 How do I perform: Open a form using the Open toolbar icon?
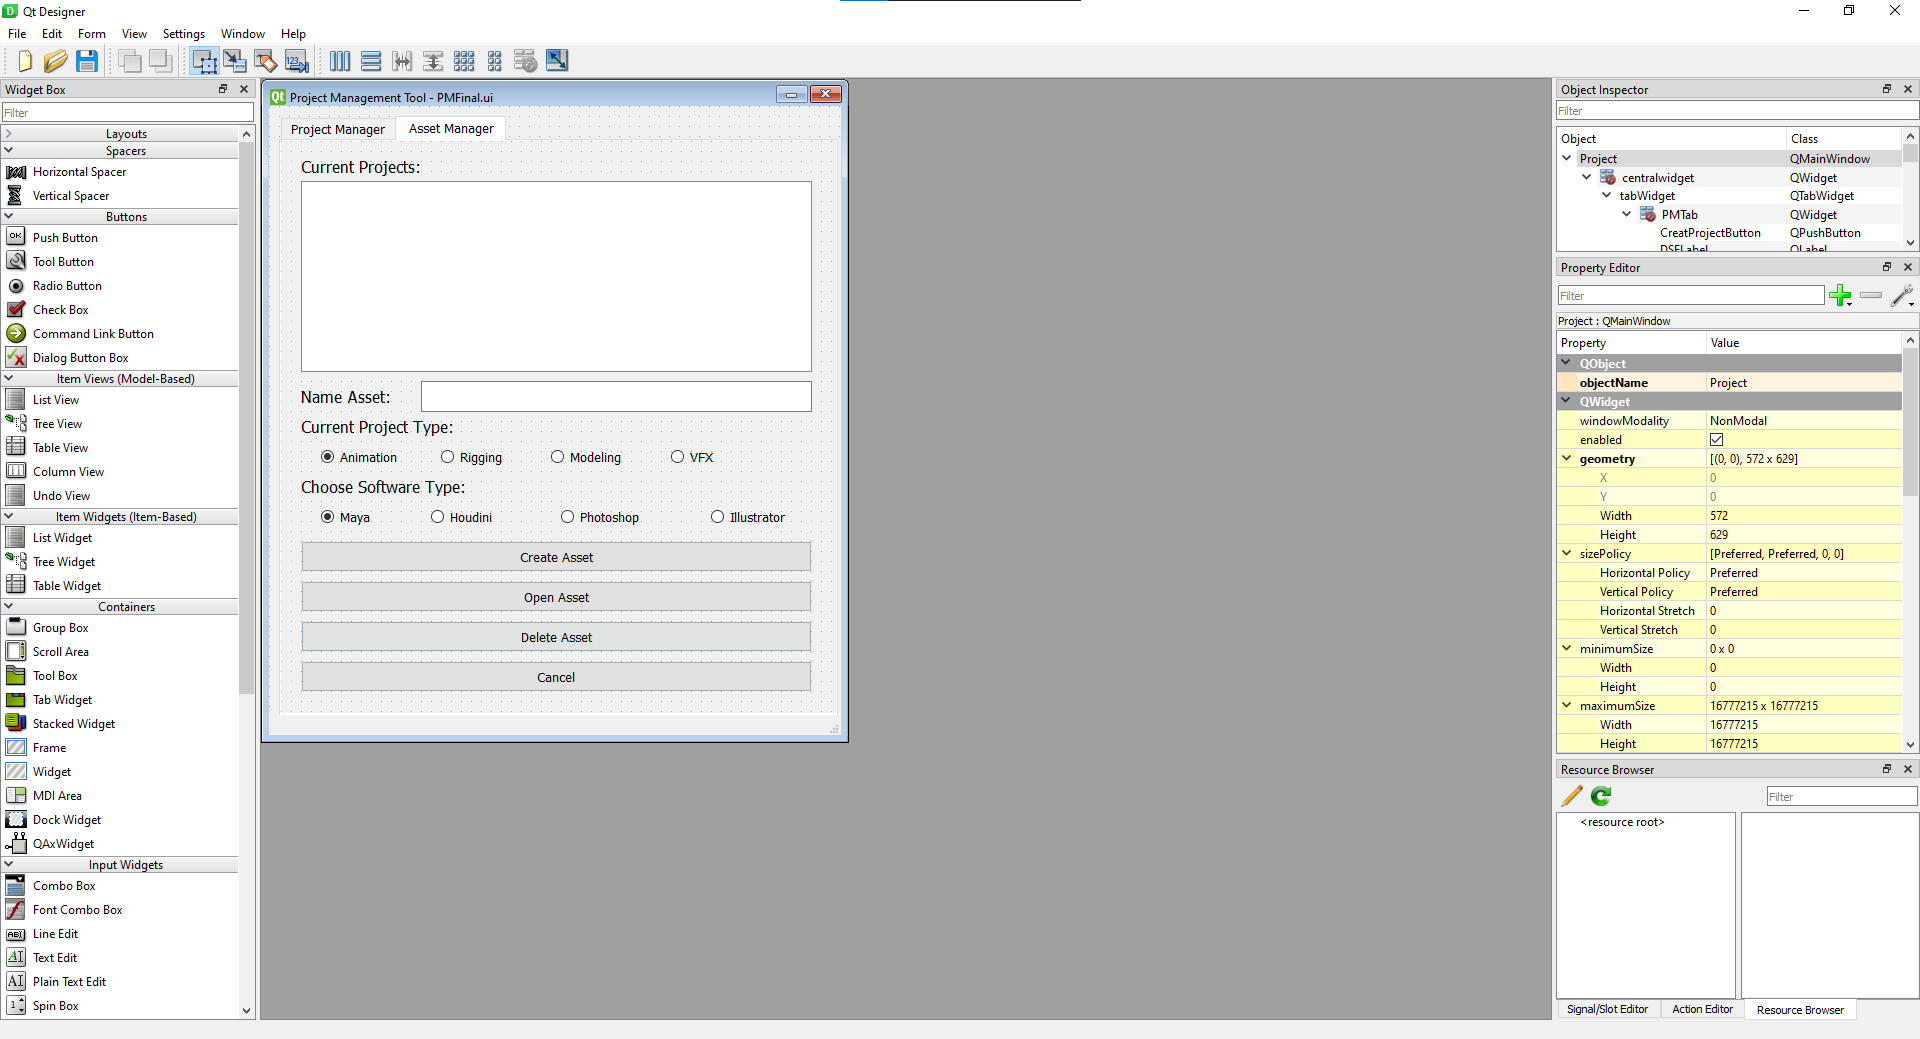click(55, 61)
